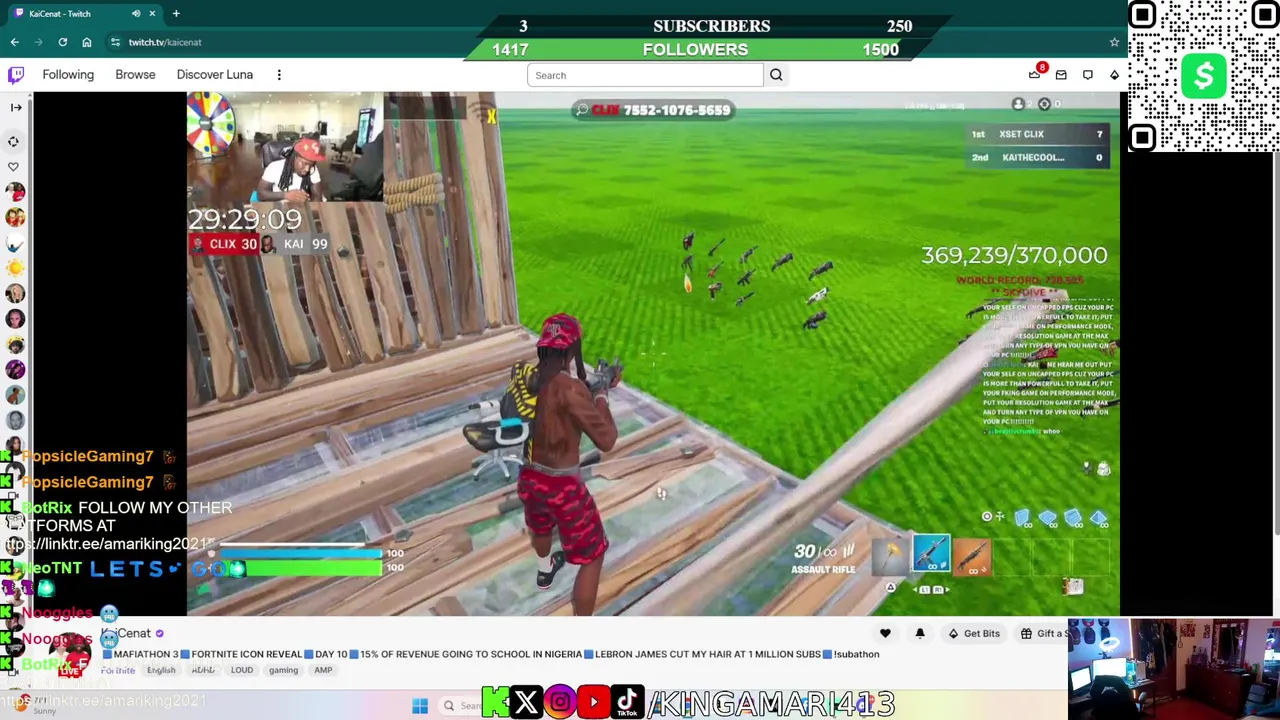Open the three-dot more menu
The width and height of the screenshot is (1280, 720).
pyautogui.click(x=279, y=75)
